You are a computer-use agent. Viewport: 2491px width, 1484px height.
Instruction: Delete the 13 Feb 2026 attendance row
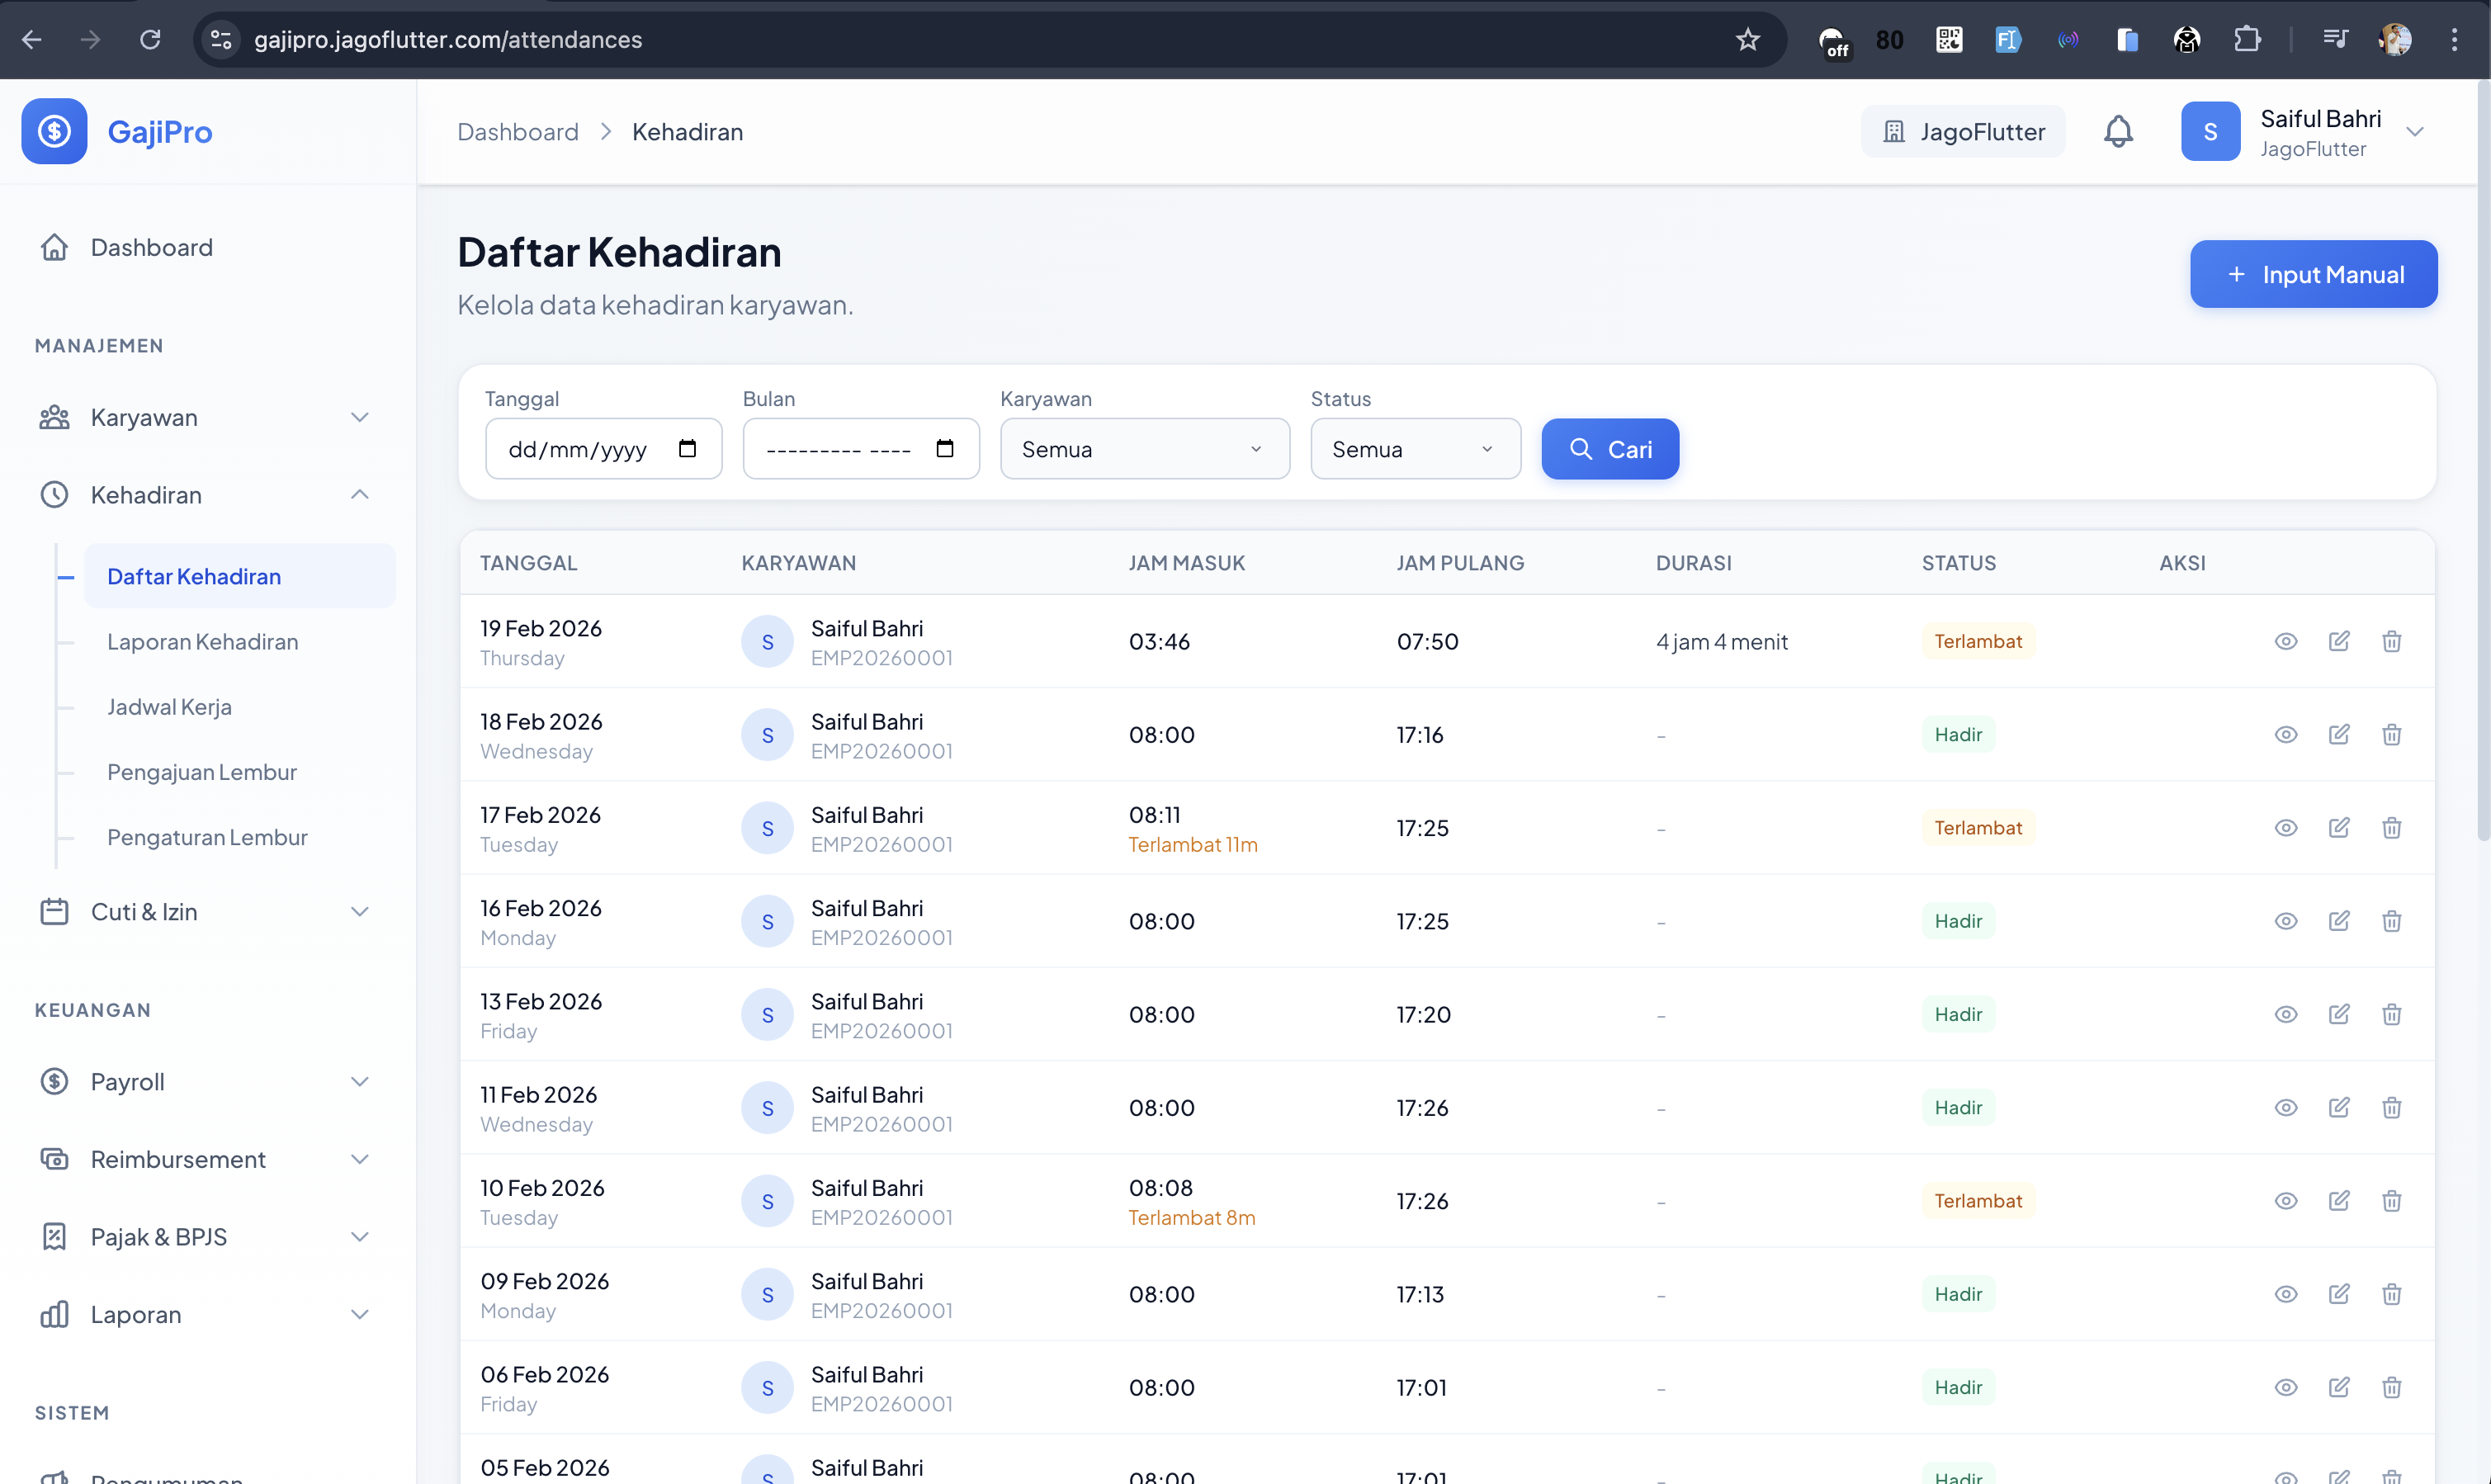[x=2391, y=1014]
